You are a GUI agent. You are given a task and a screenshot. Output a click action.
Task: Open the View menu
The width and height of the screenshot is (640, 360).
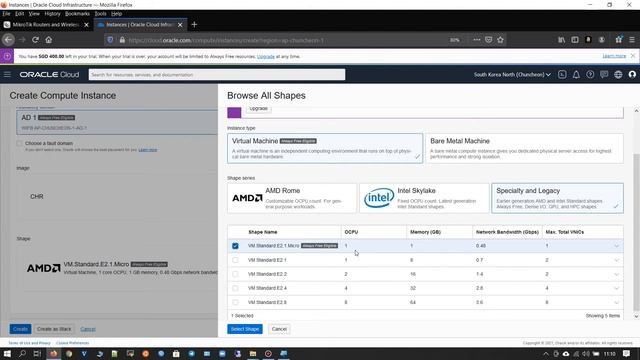[34, 13]
